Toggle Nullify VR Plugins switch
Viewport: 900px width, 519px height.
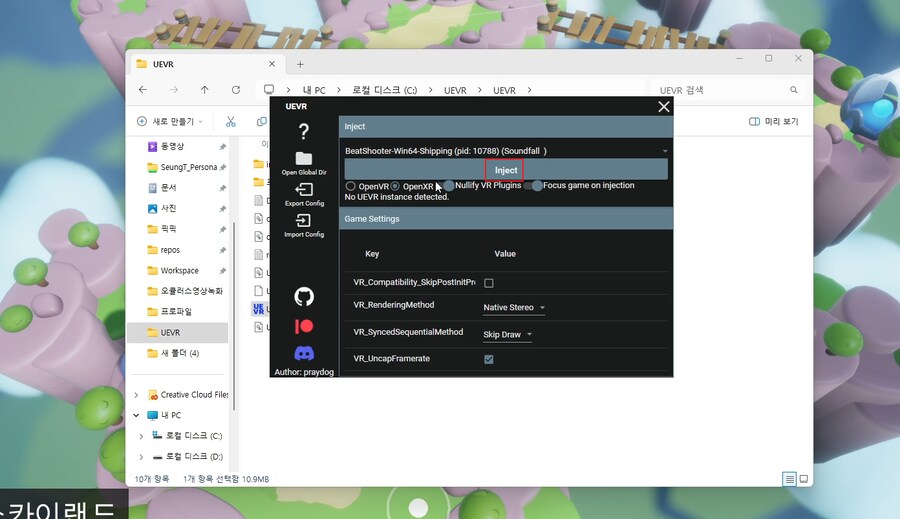445,185
